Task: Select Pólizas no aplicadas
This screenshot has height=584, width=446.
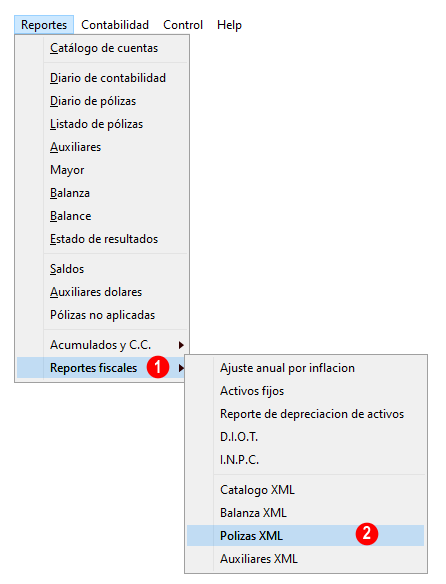Action: click(x=102, y=315)
